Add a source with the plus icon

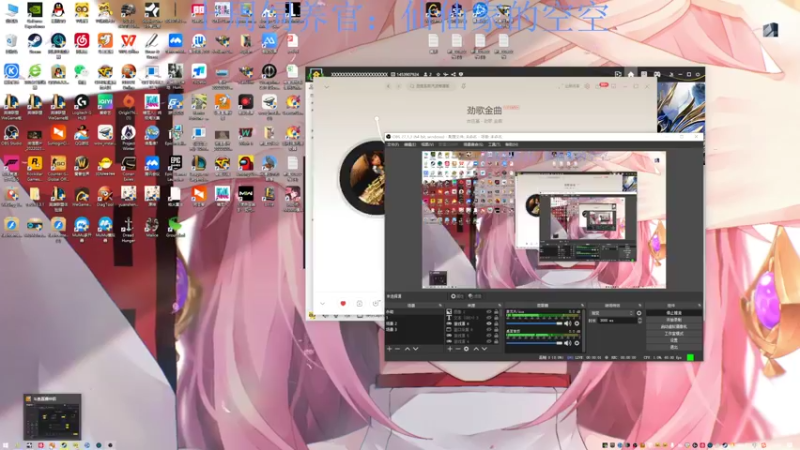(449, 349)
